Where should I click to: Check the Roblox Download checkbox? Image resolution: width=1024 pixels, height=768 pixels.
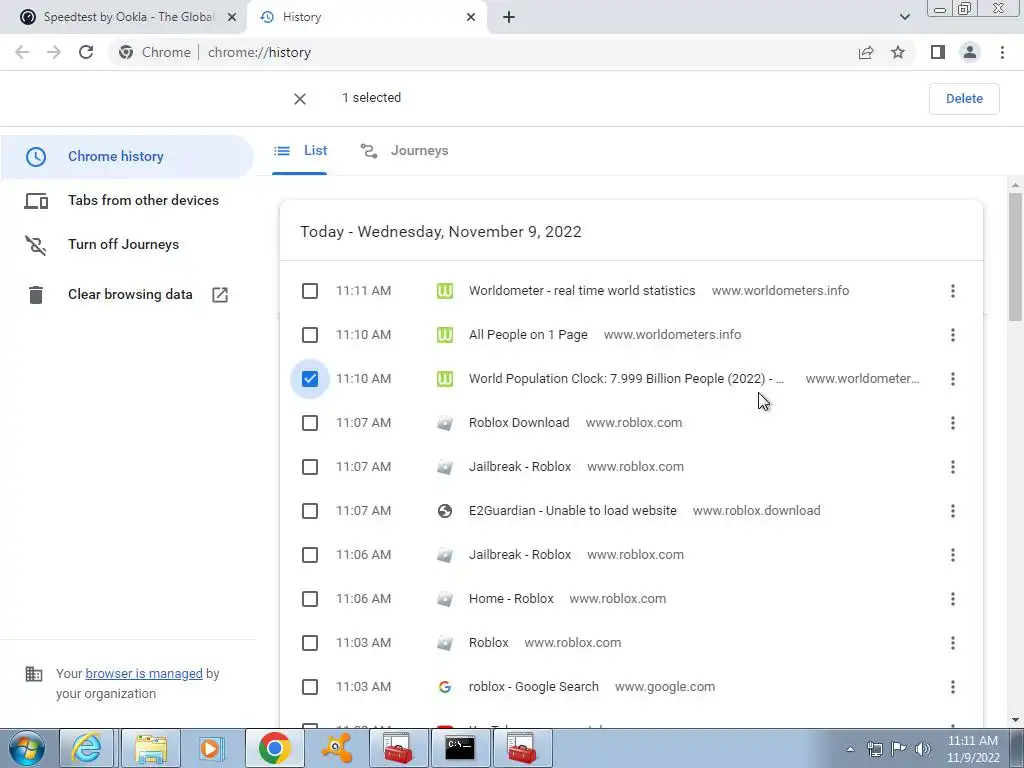310,423
